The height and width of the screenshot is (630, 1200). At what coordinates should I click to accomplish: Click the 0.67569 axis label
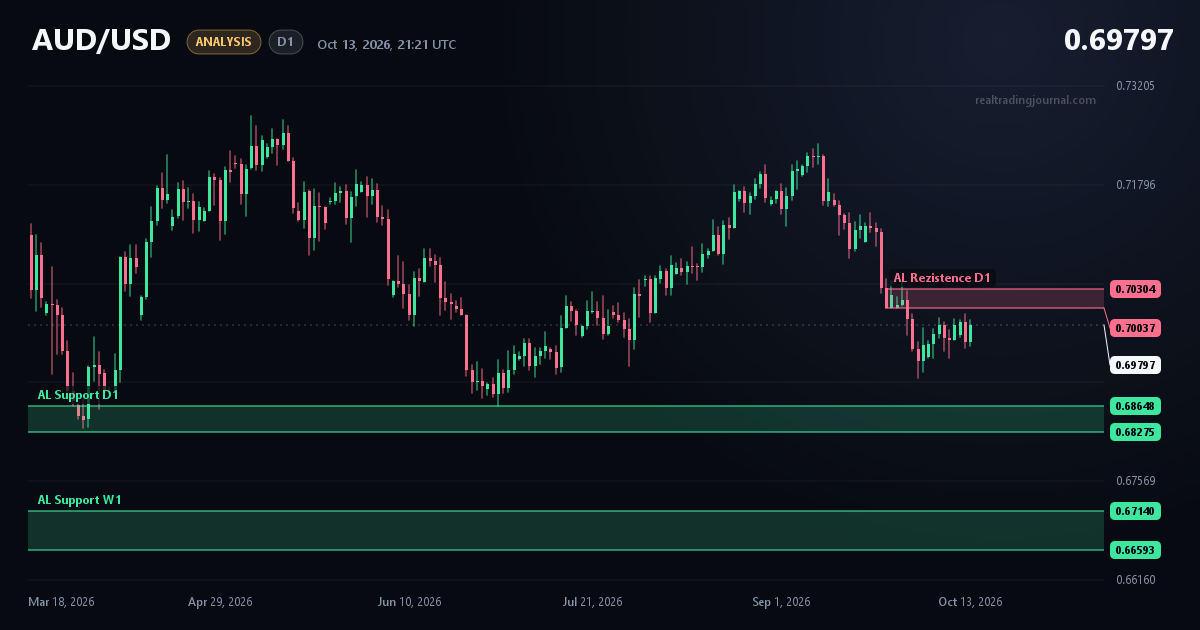click(1135, 481)
